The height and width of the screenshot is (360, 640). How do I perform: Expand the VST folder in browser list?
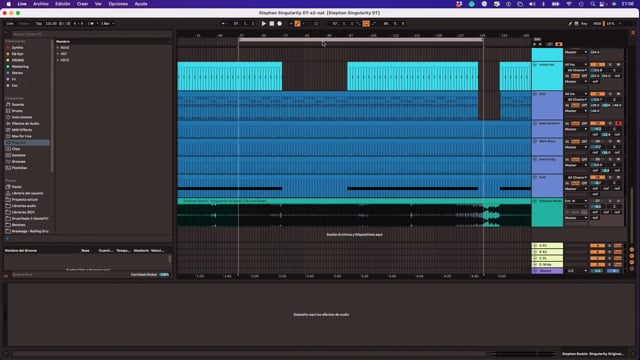58,54
